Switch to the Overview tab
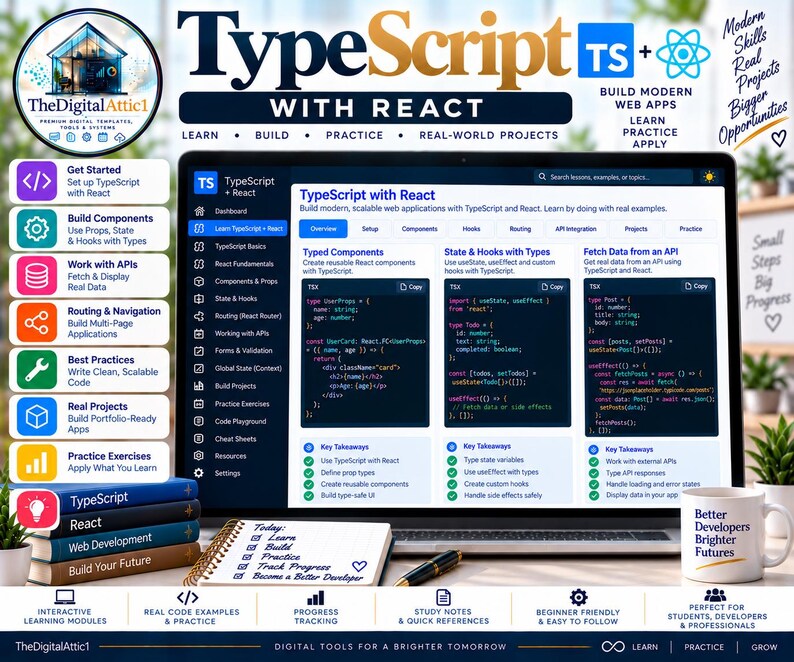Screen dimensions: 794x662 (x=323, y=229)
